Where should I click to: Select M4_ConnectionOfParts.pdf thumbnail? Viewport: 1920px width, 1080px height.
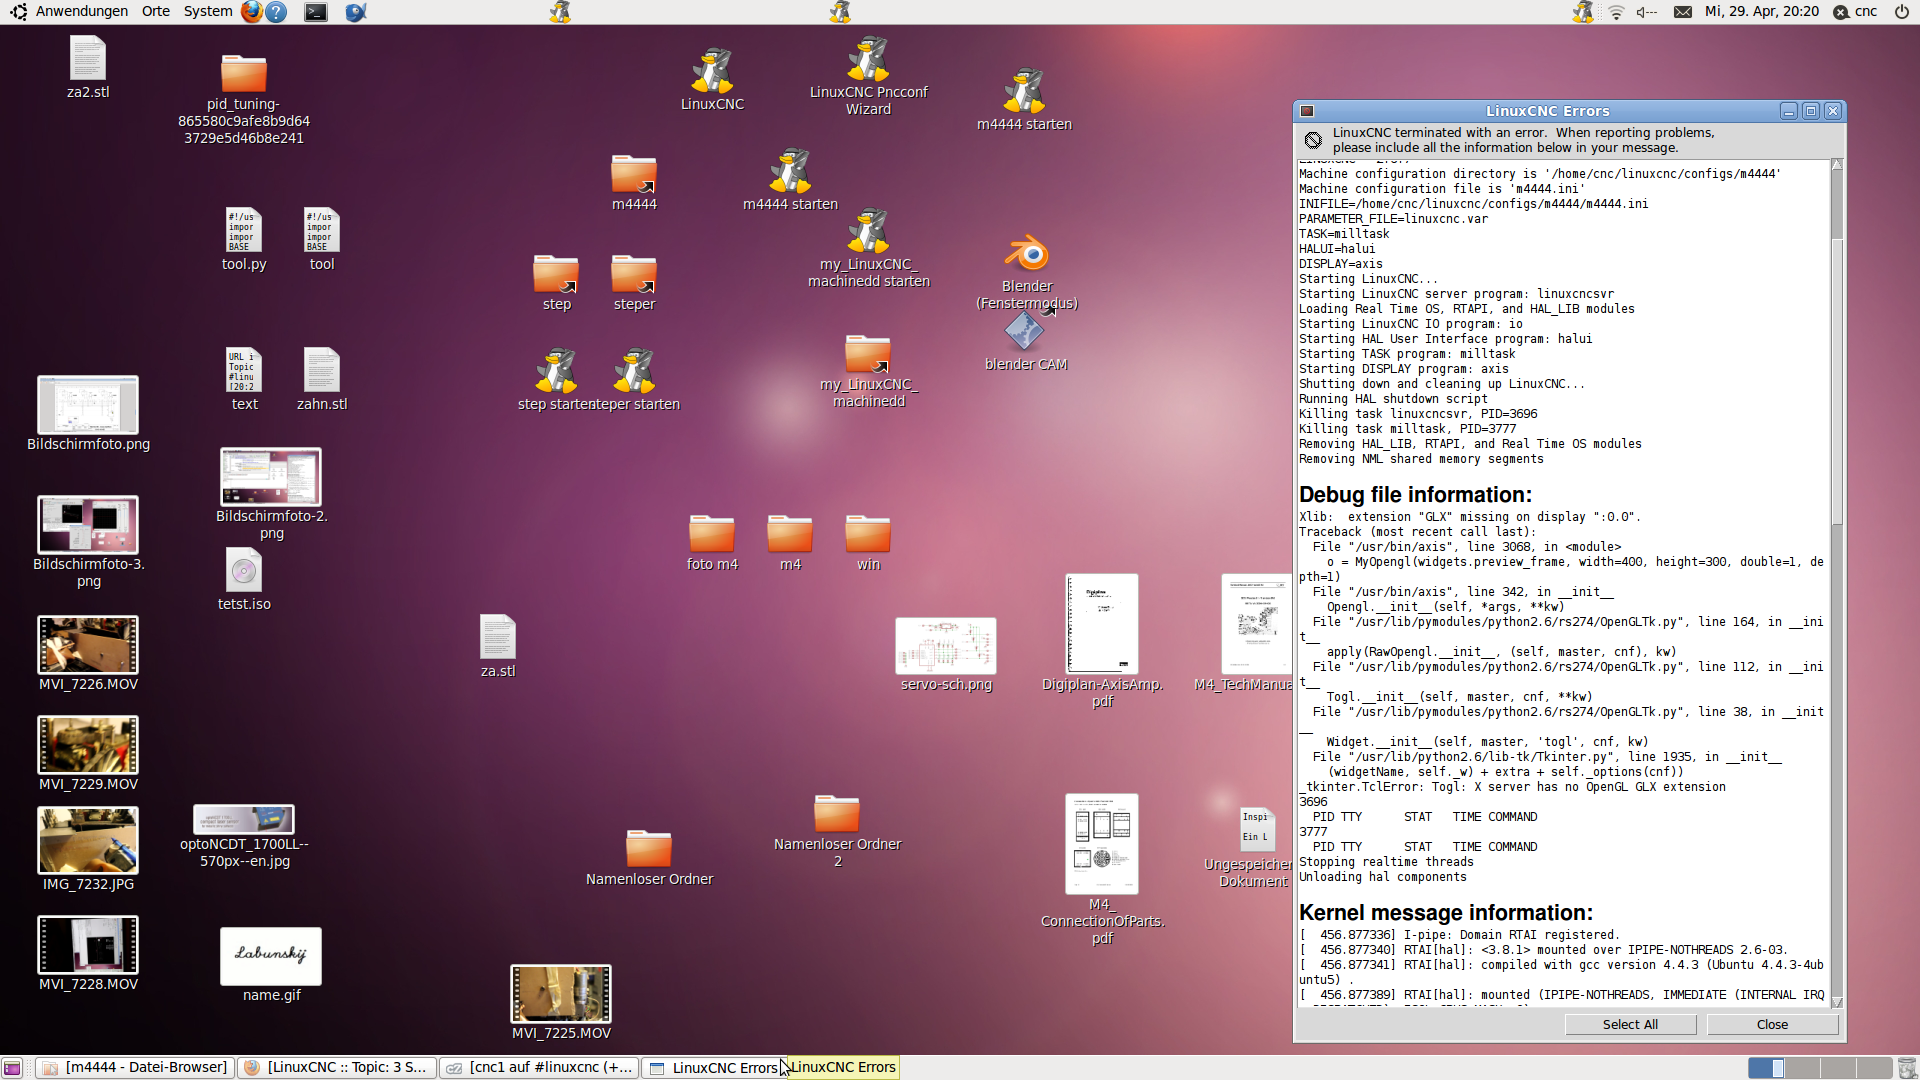1102,844
